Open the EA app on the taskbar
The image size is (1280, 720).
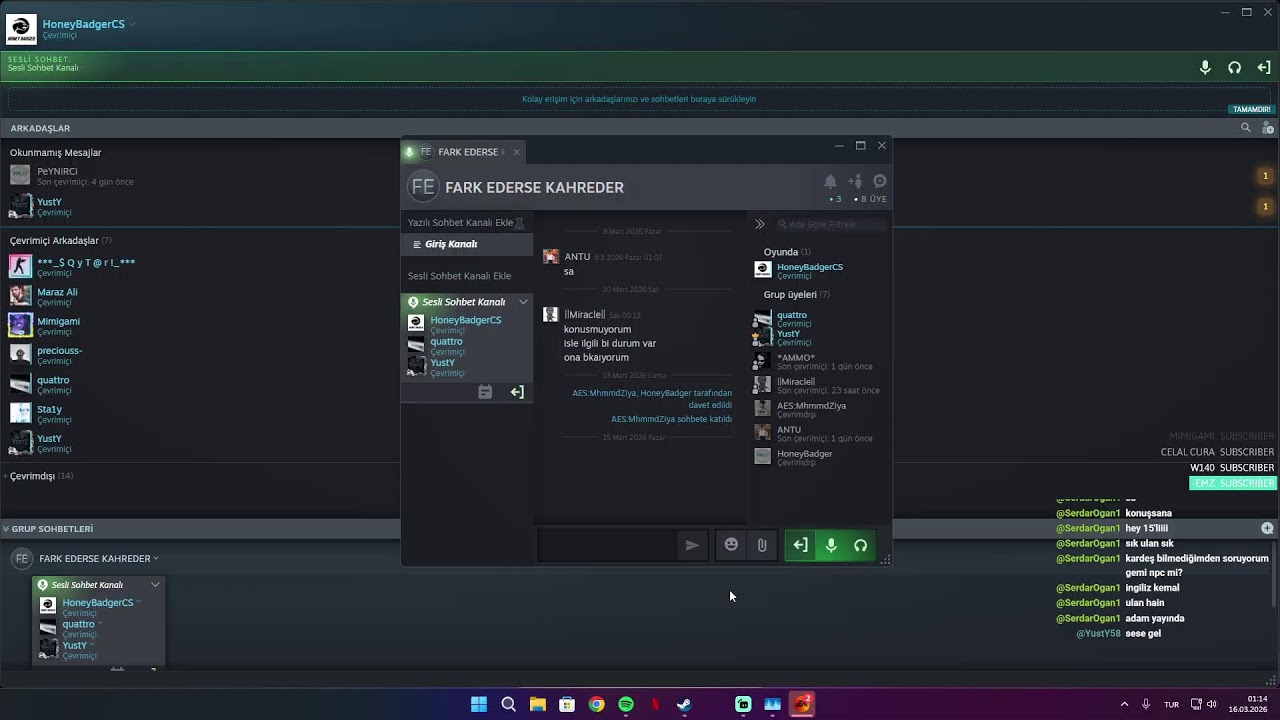tap(802, 704)
